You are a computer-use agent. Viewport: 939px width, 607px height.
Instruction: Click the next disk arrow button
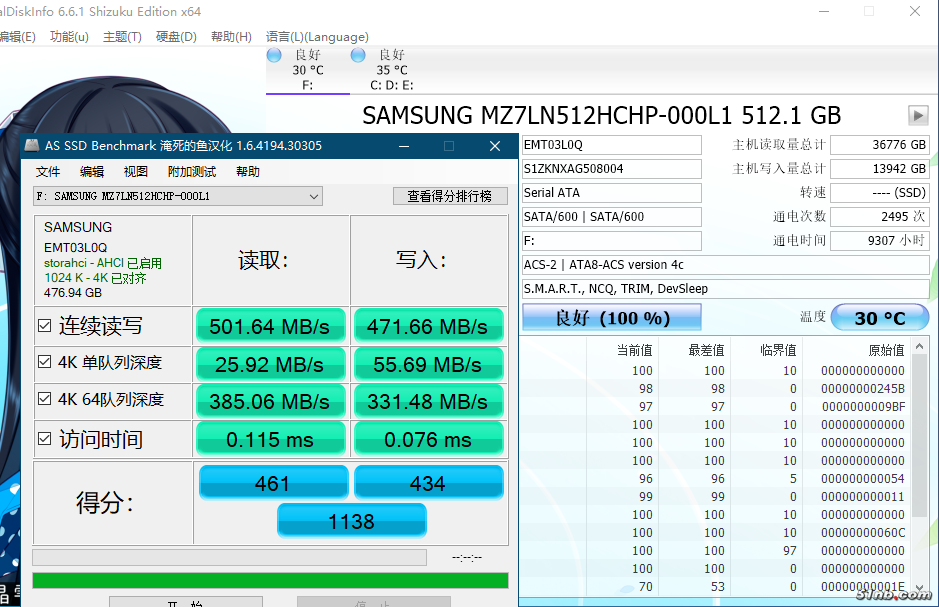[917, 115]
